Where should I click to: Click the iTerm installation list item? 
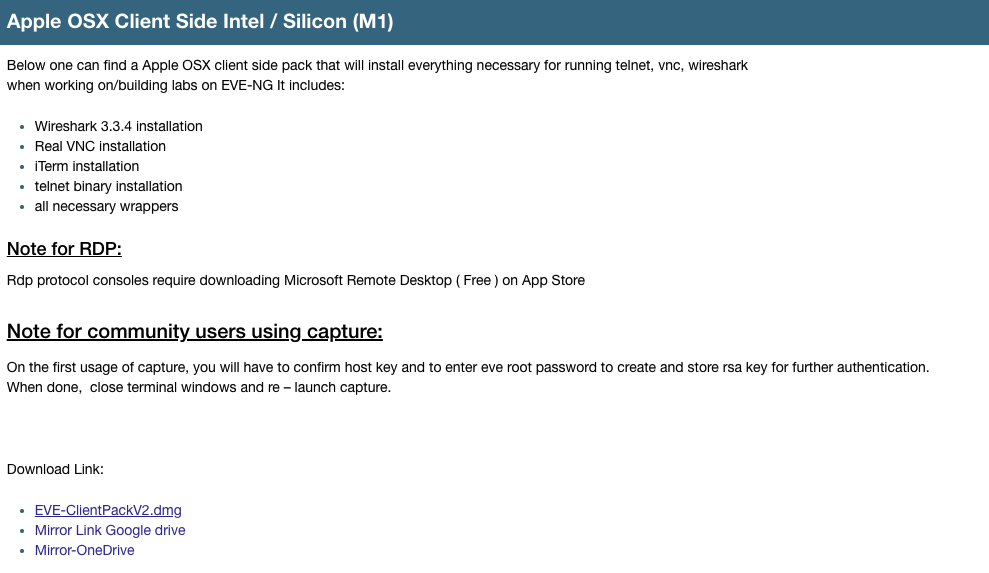pyautogui.click(x=87, y=167)
